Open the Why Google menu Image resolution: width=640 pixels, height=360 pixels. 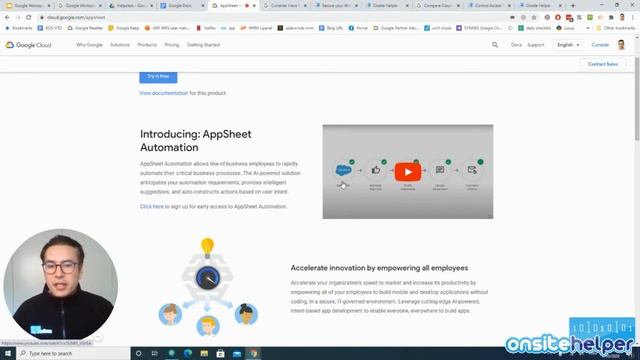89,45
